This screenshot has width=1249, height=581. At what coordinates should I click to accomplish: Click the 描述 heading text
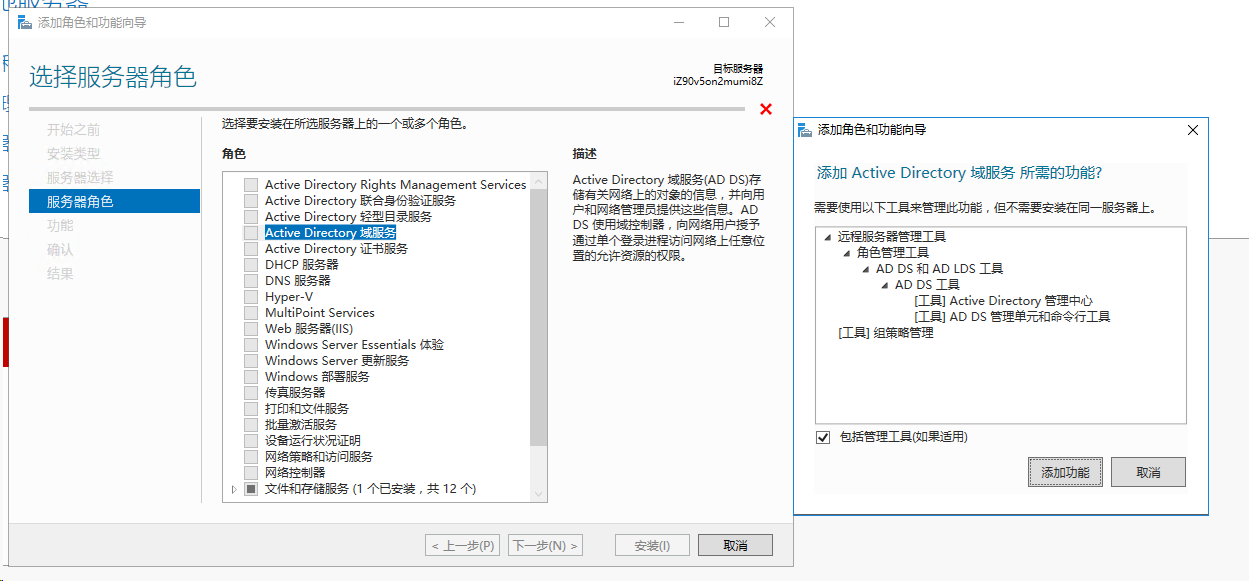pyautogui.click(x=585, y=154)
